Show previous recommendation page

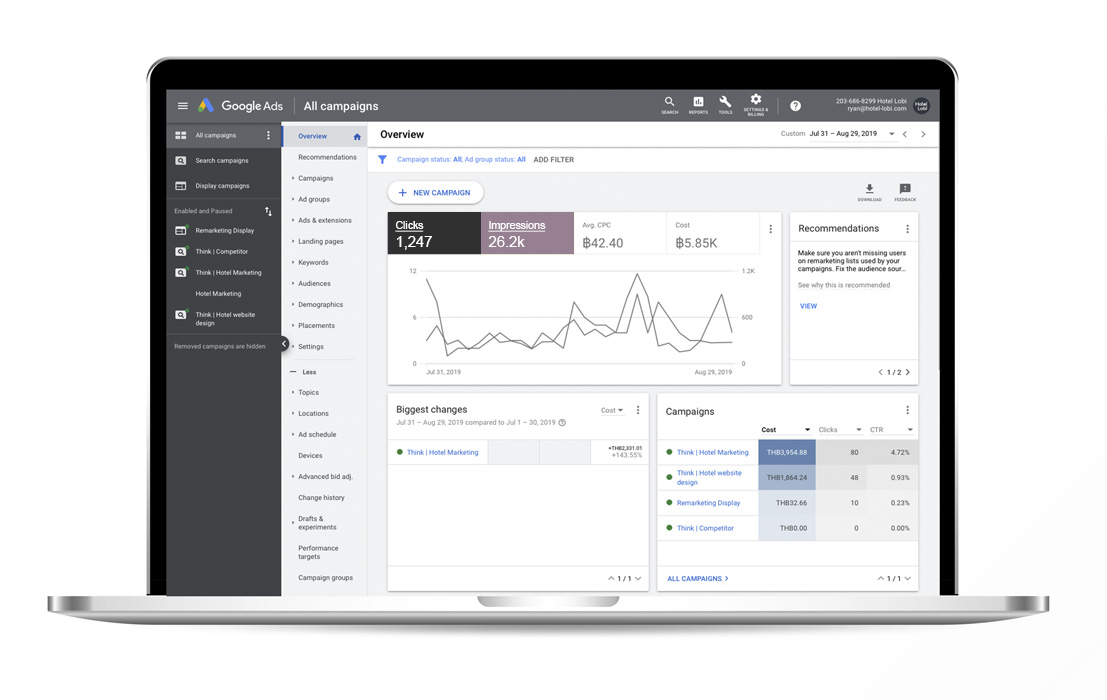tap(880, 372)
